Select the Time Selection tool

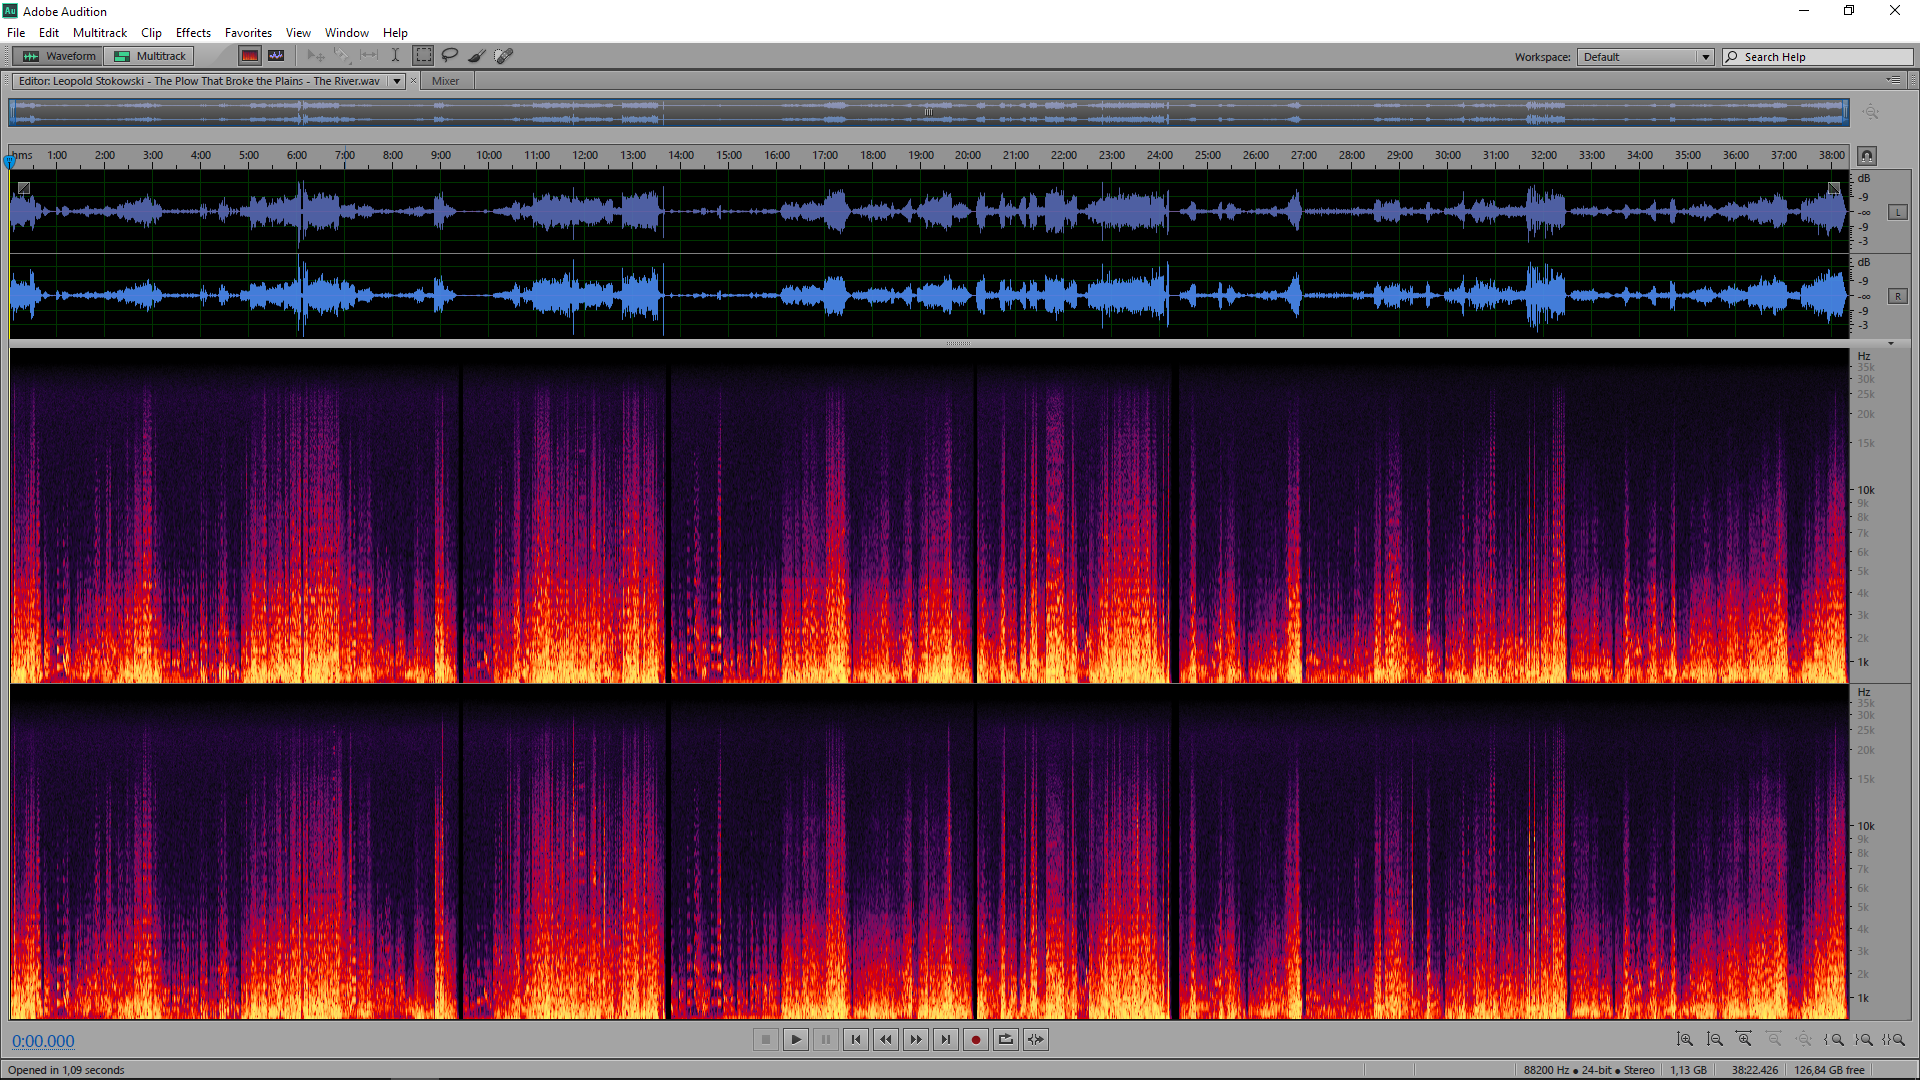point(395,56)
